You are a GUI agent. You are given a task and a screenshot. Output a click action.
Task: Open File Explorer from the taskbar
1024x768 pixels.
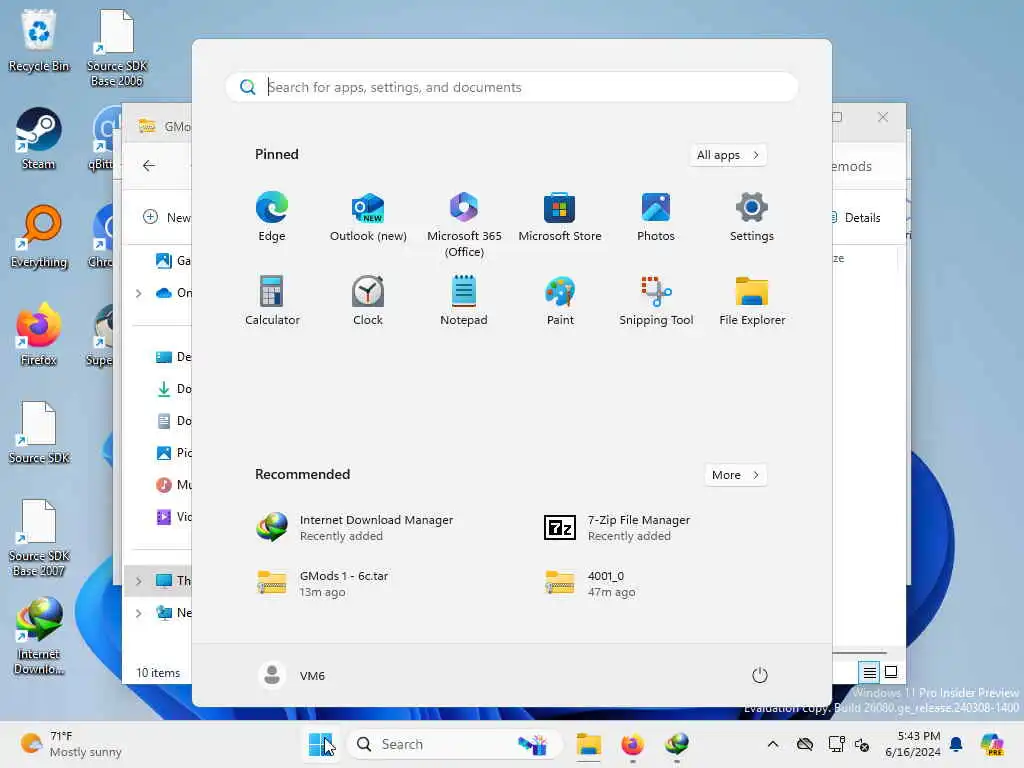[588, 744]
